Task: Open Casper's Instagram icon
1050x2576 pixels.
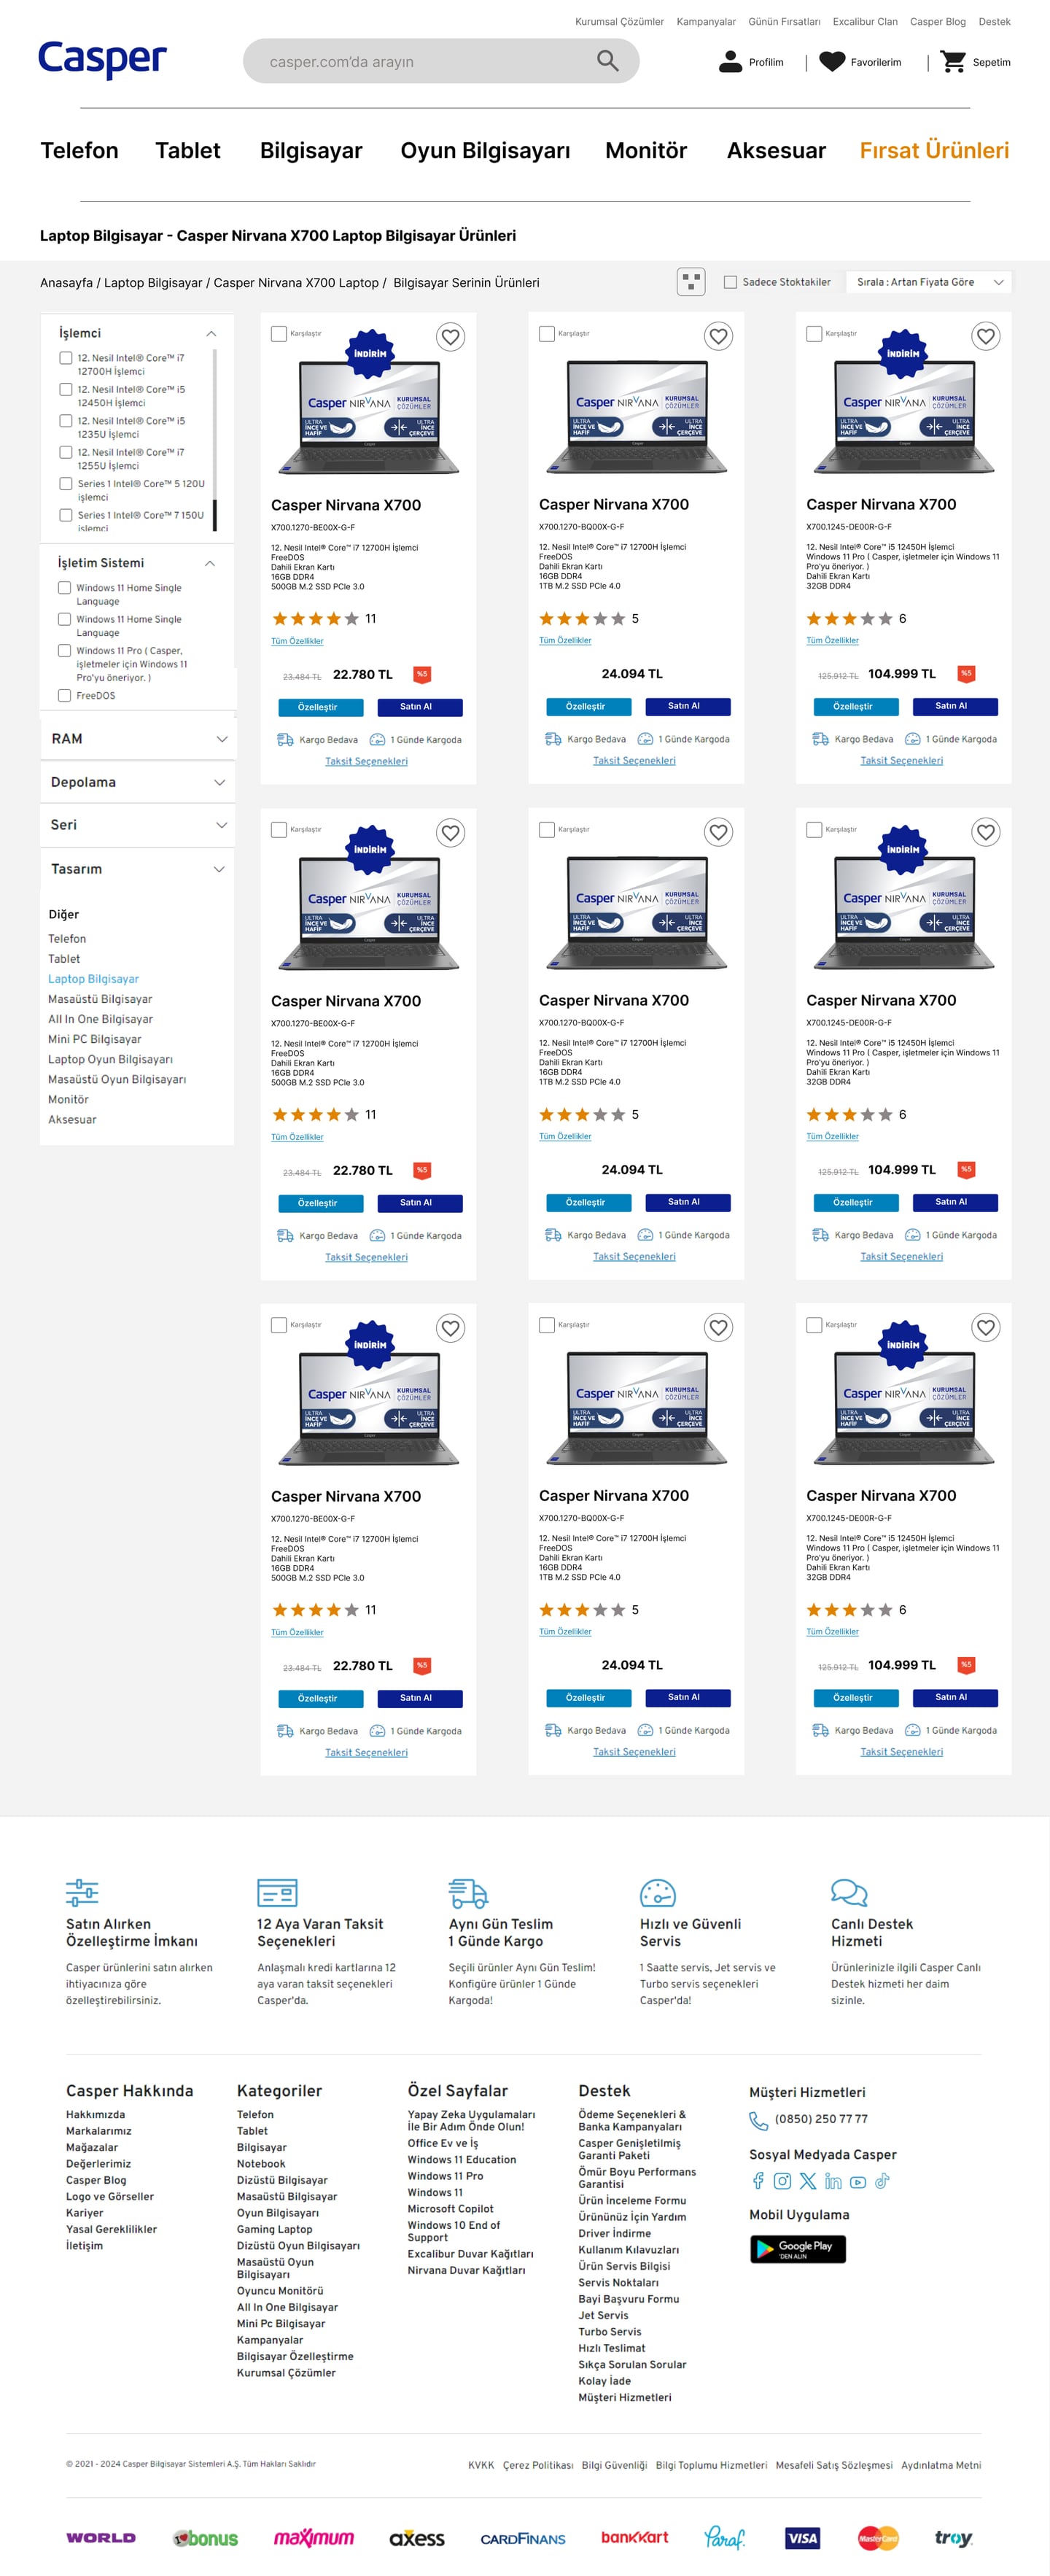Action: tap(783, 2181)
